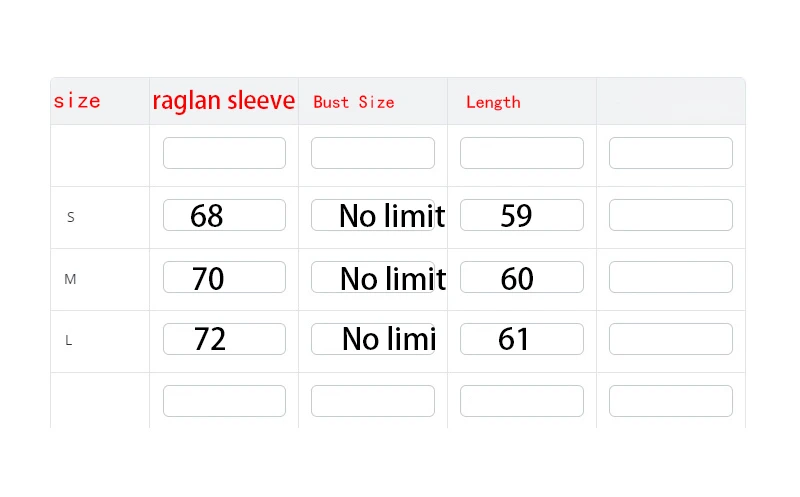Viewport: 800px width, 497px height.
Task: Click the raglan sleeve field for size S
Action: click(x=224, y=215)
